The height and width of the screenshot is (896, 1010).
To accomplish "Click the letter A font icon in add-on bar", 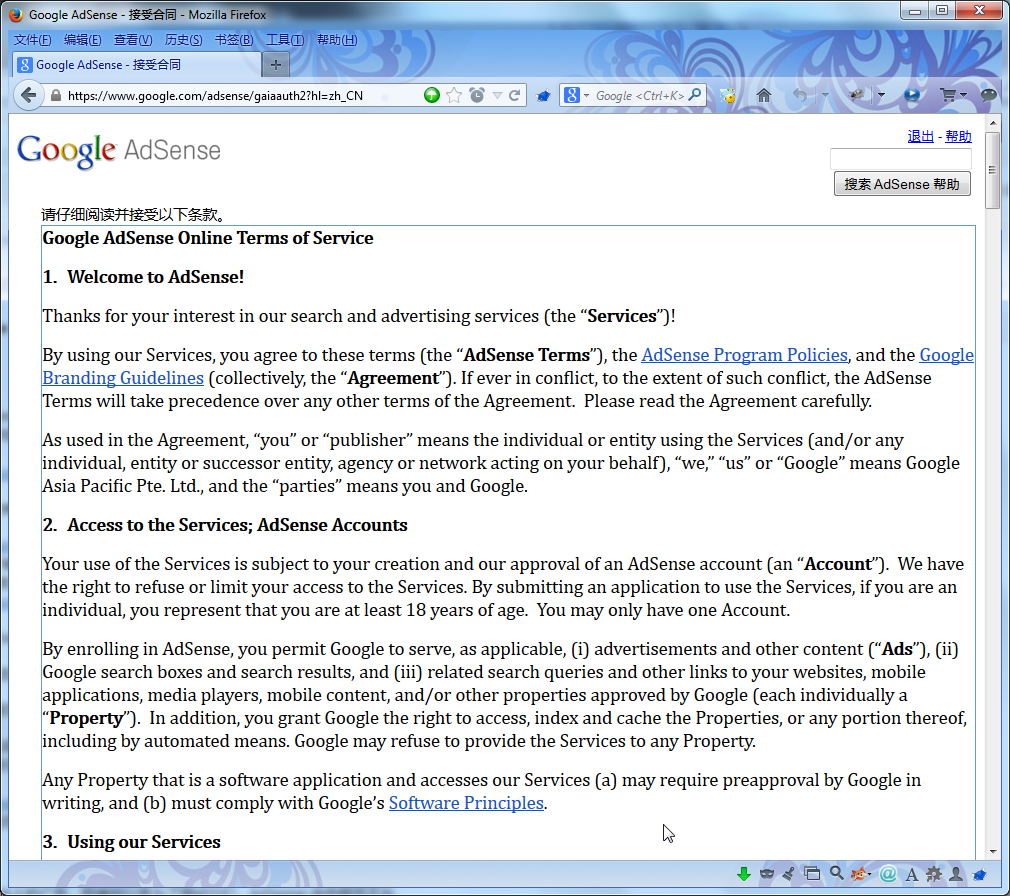I will (x=911, y=874).
